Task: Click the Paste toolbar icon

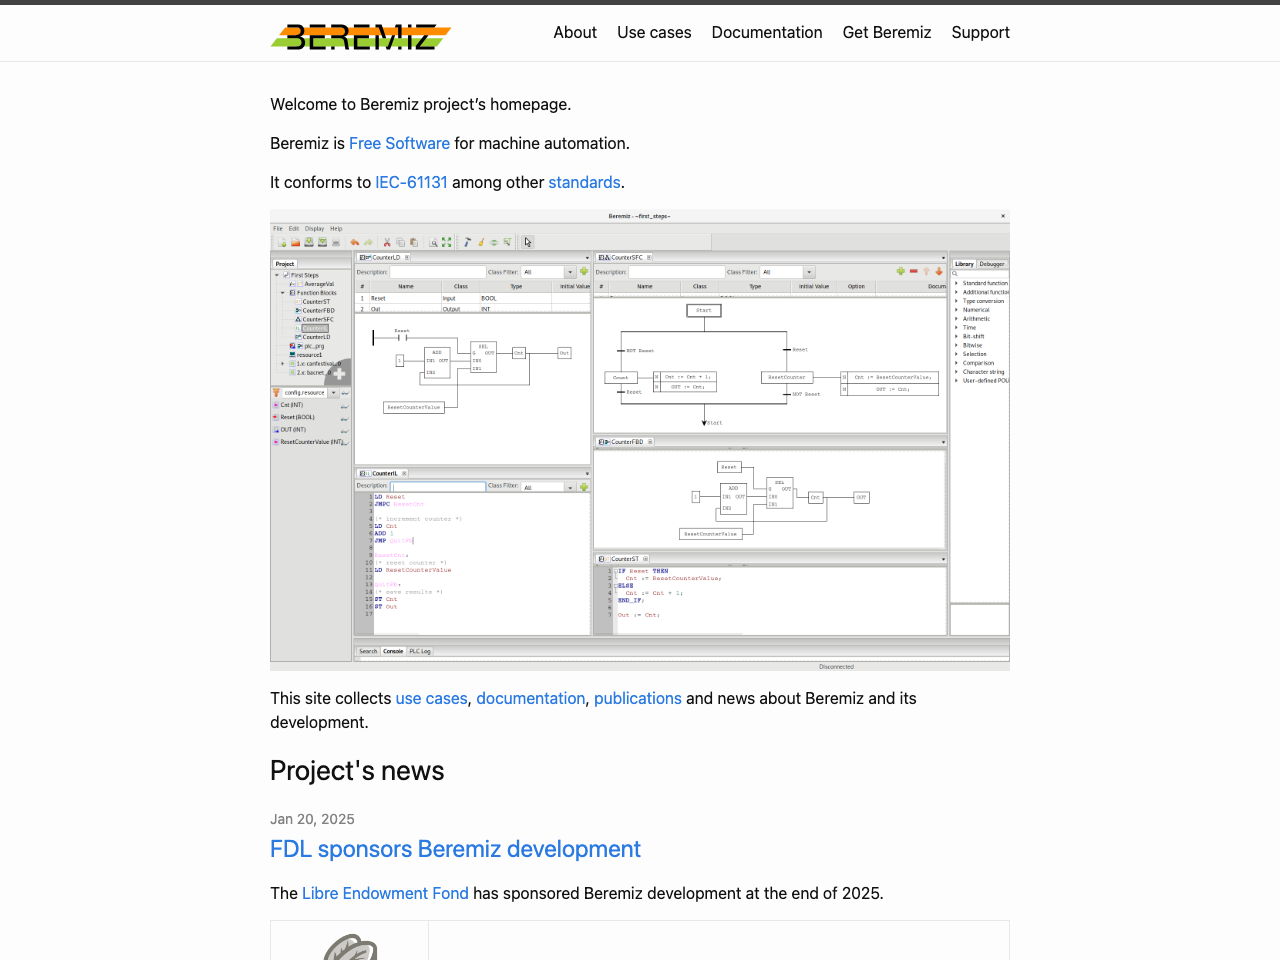Action: [x=414, y=242]
